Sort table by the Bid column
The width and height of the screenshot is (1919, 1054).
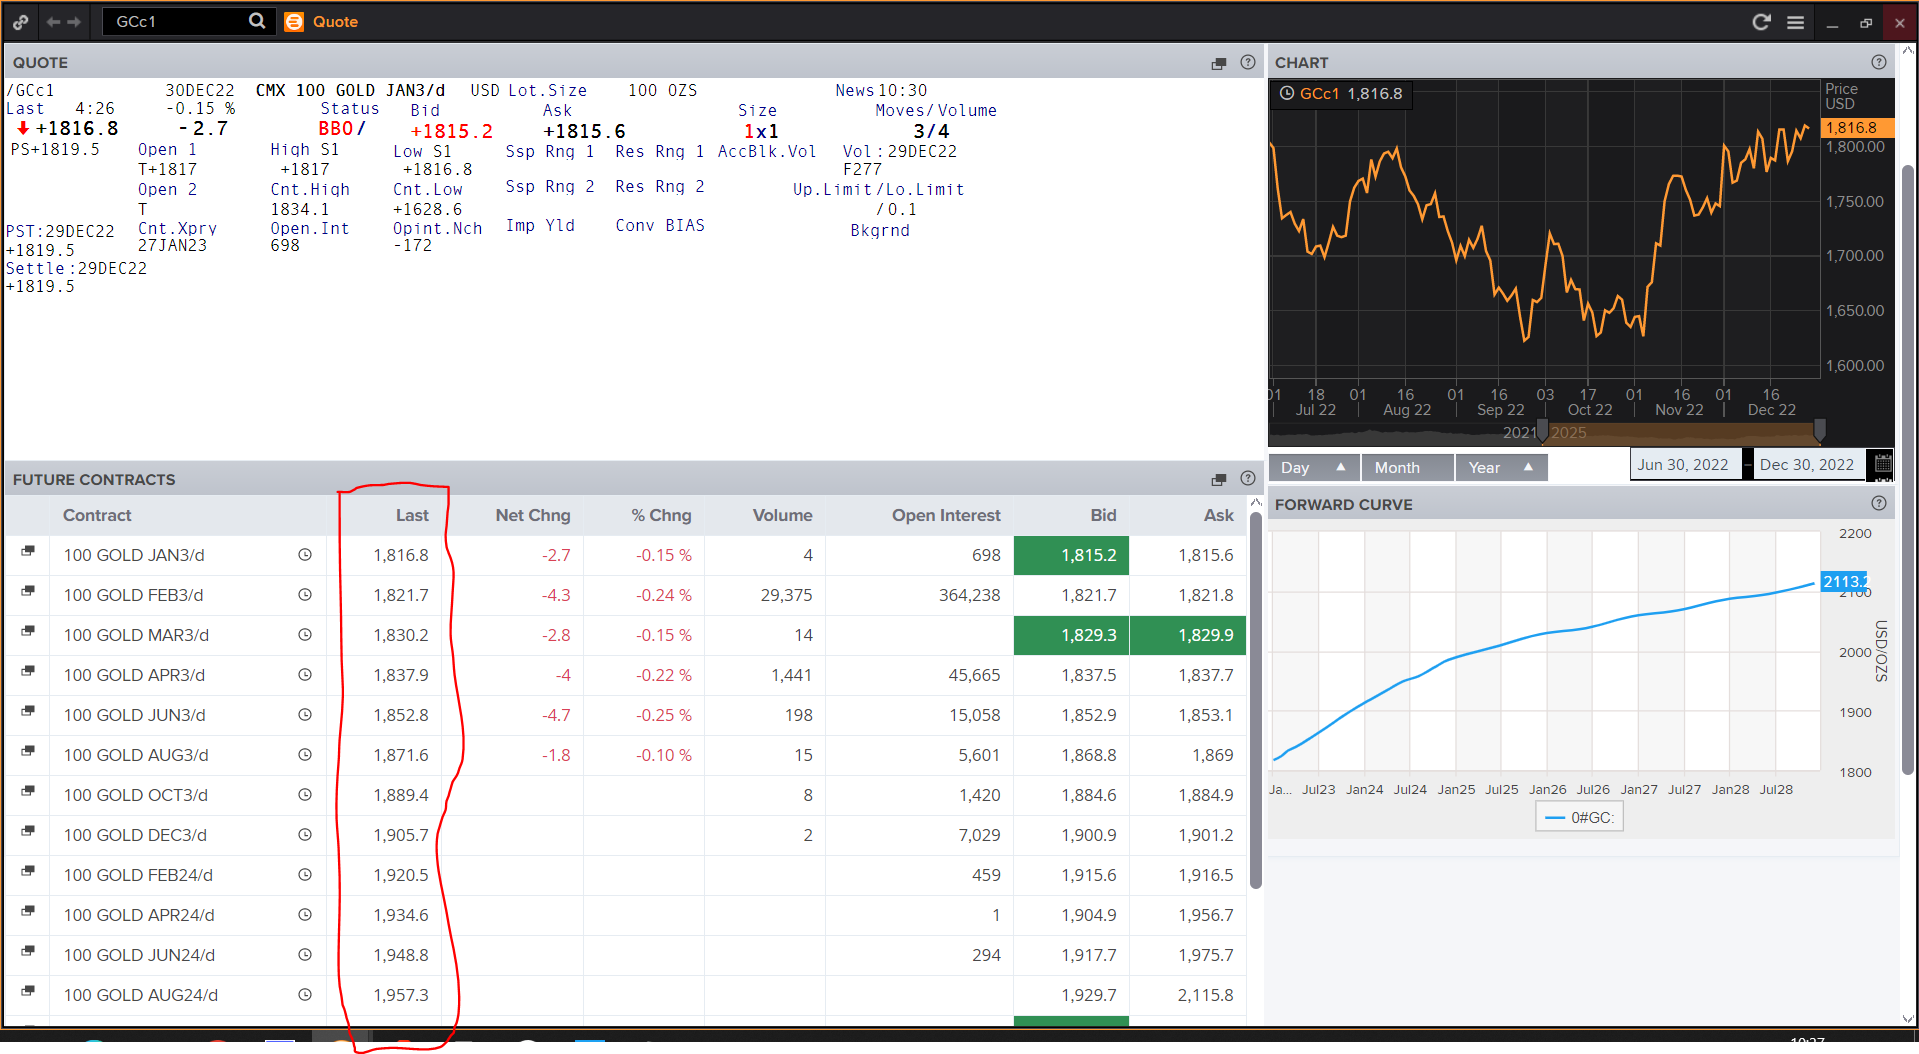[1103, 515]
